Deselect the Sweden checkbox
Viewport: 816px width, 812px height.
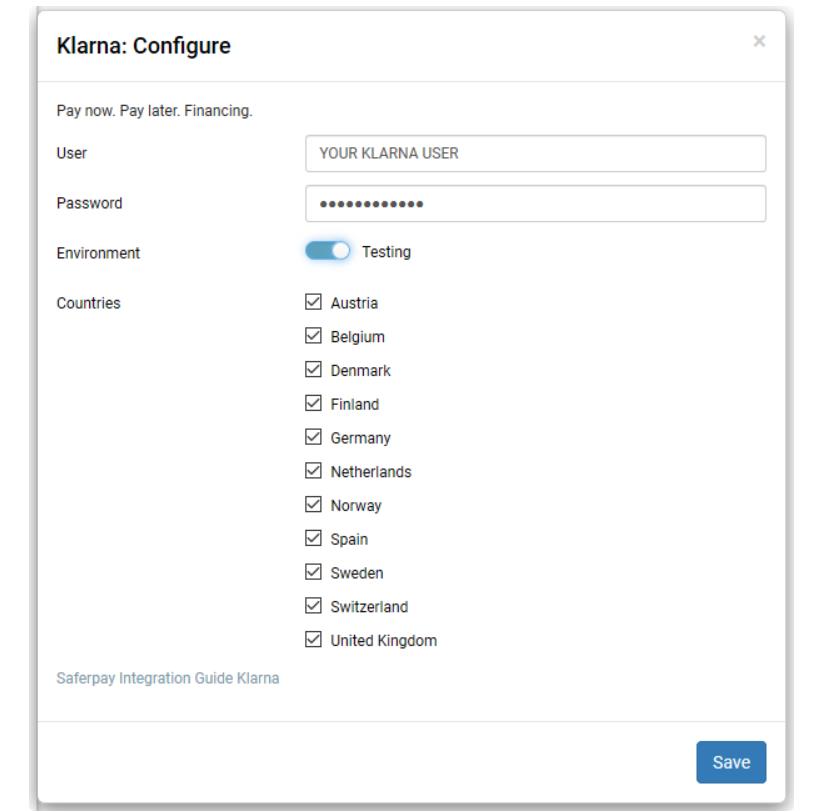pyautogui.click(x=314, y=573)
